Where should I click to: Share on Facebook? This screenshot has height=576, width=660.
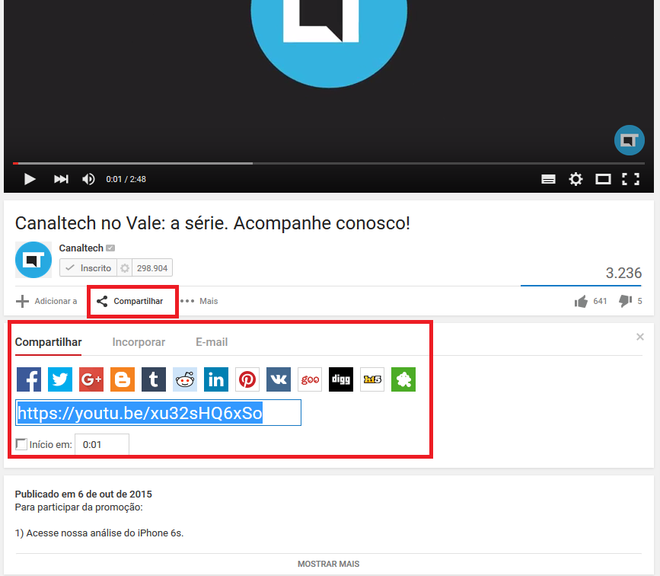(29, 379)
